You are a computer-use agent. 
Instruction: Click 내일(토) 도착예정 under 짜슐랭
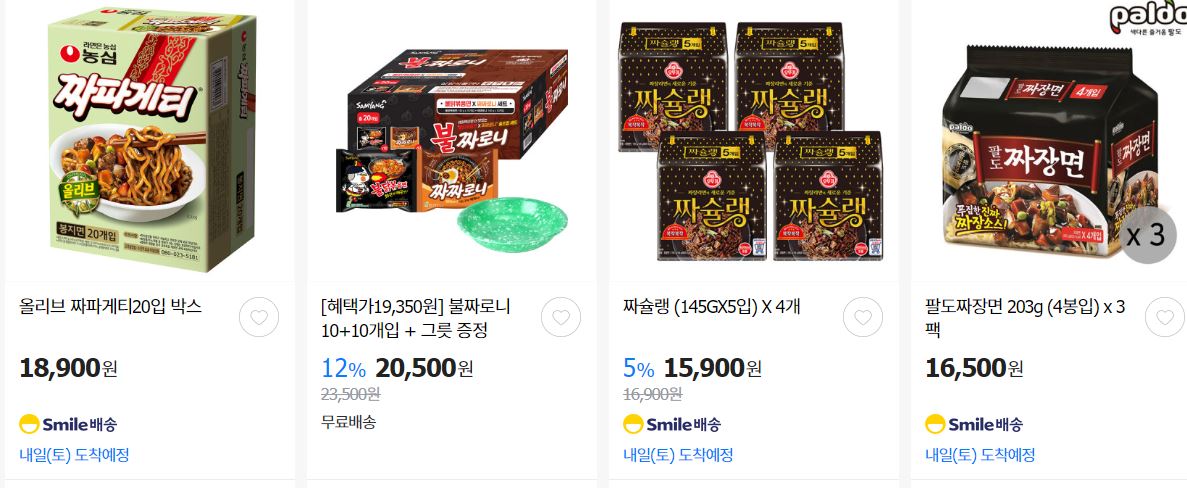[678, 455]
